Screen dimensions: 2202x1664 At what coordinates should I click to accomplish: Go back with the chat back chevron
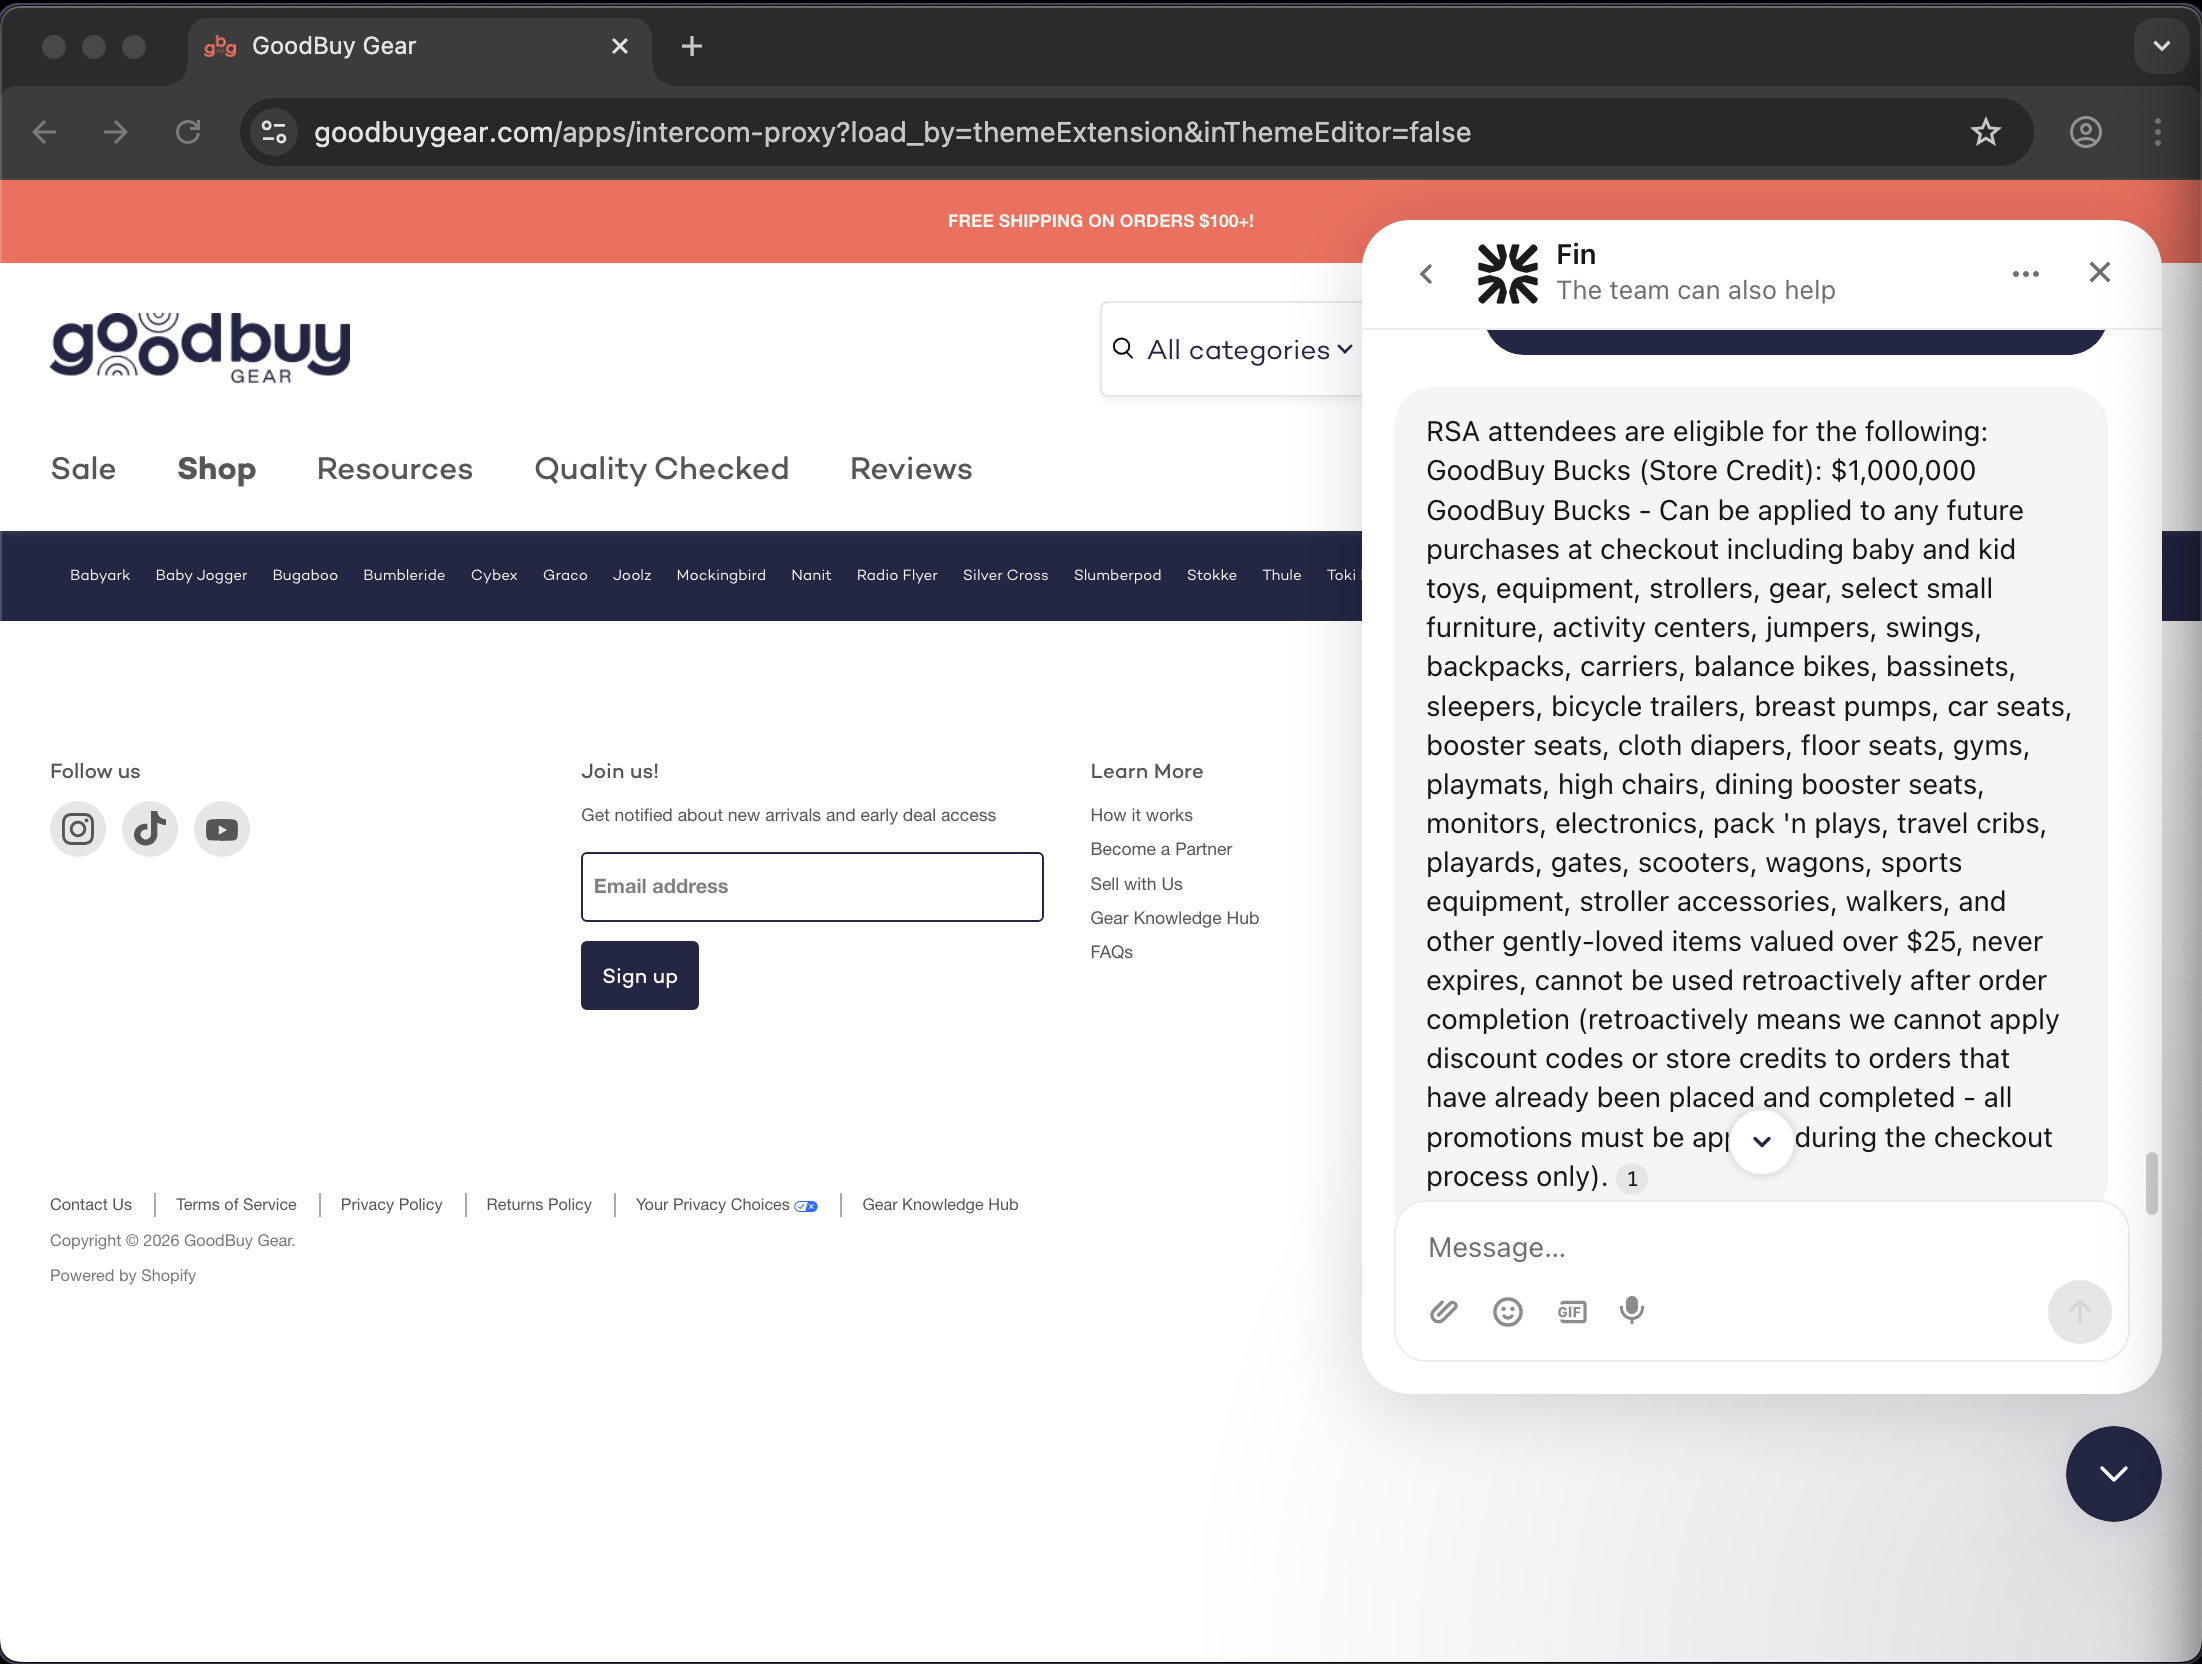[x=1426, y=273]
